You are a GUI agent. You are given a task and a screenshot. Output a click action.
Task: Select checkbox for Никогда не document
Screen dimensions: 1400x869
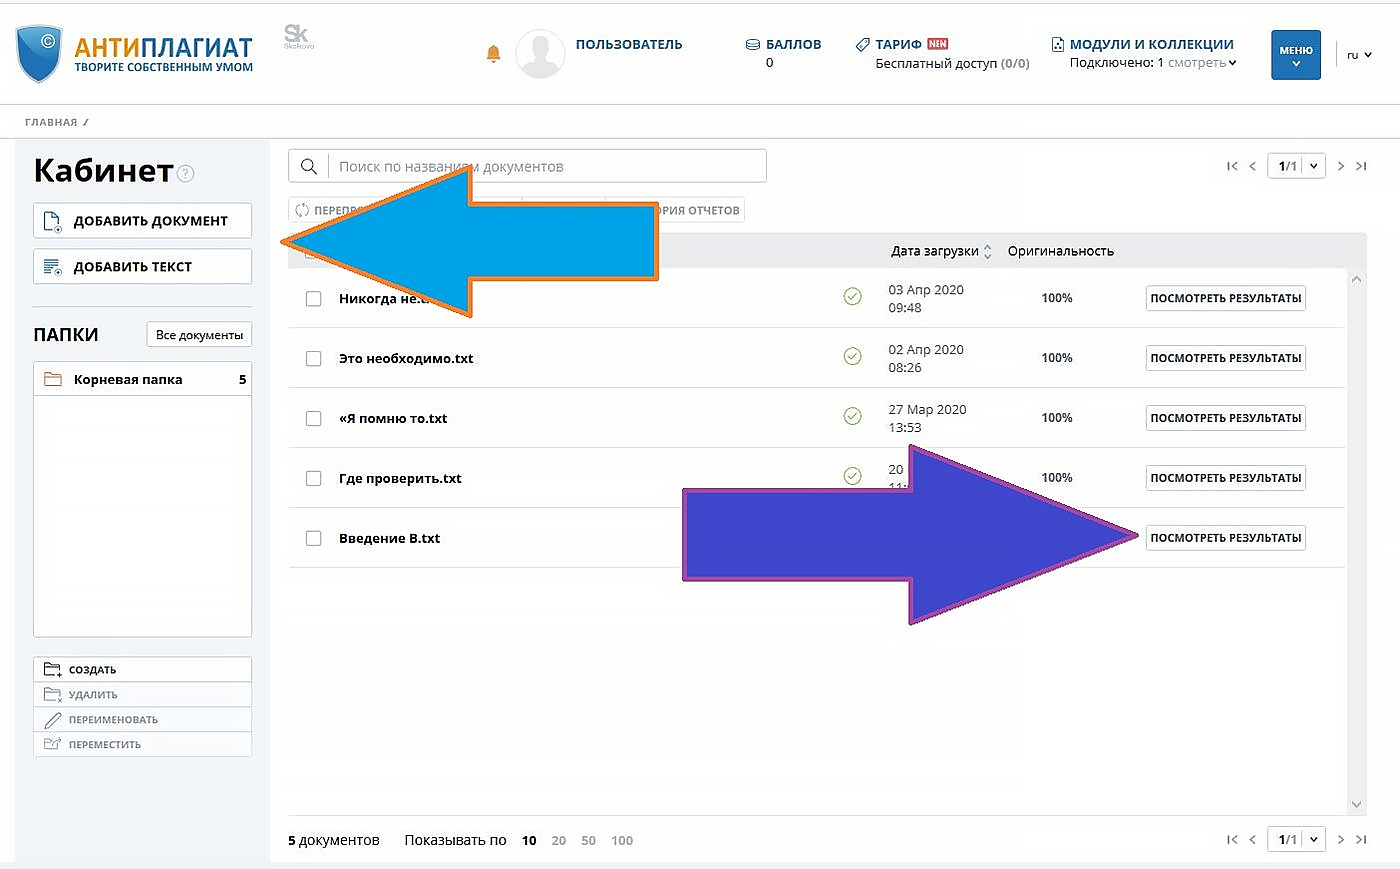(x=313, y=298)
